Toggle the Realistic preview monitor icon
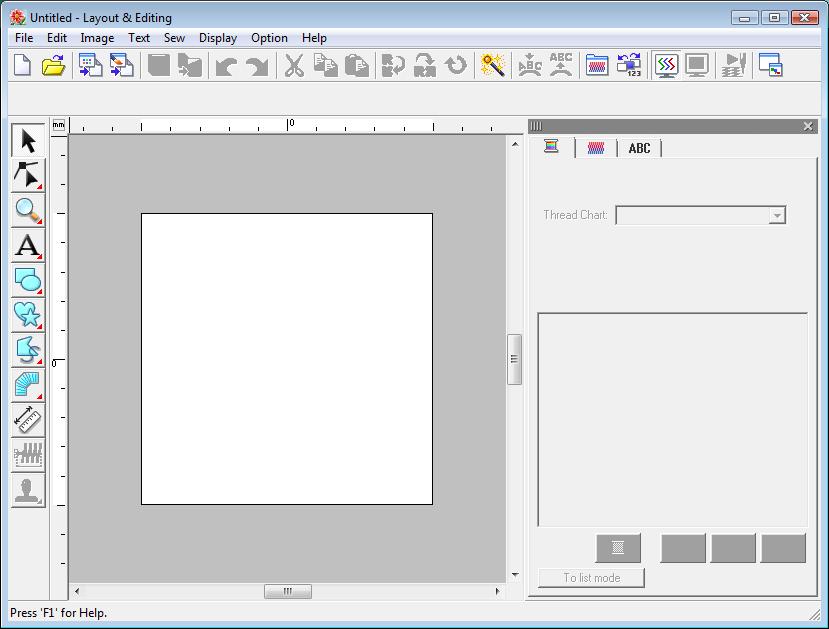Viewport: 829px width, 629px height. pos(697,65)
